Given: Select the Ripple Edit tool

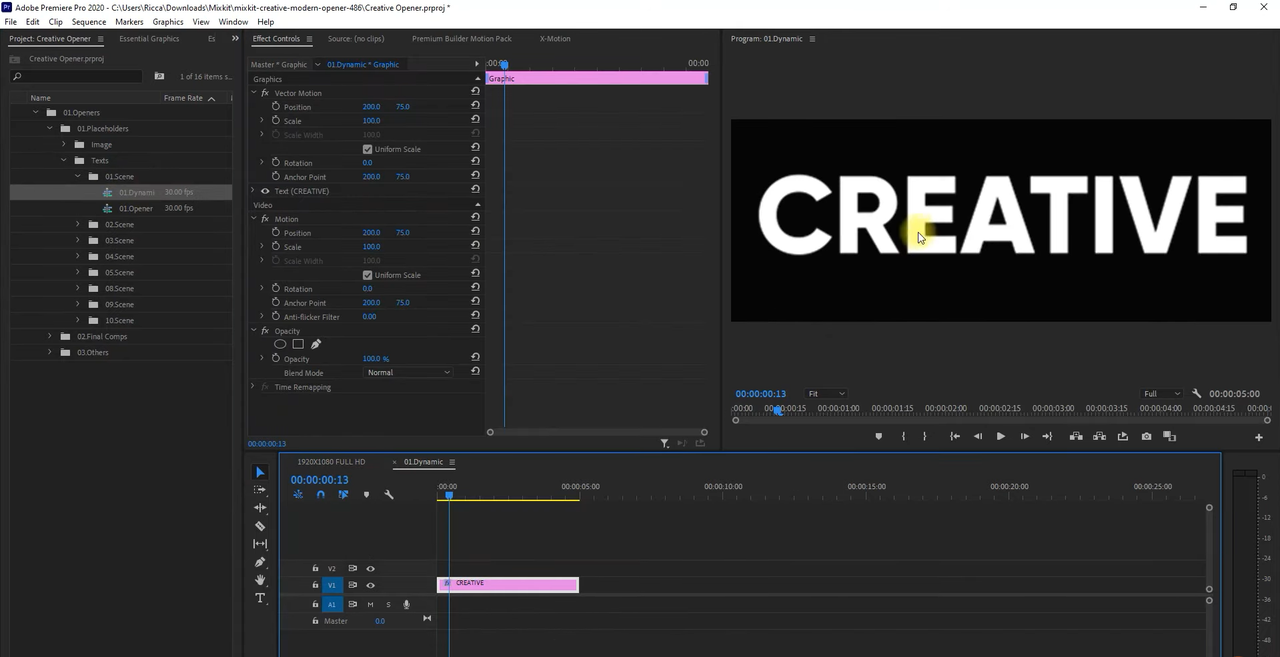Looking at the screenshot, I should pyautogui.click(x=260, y=508).
